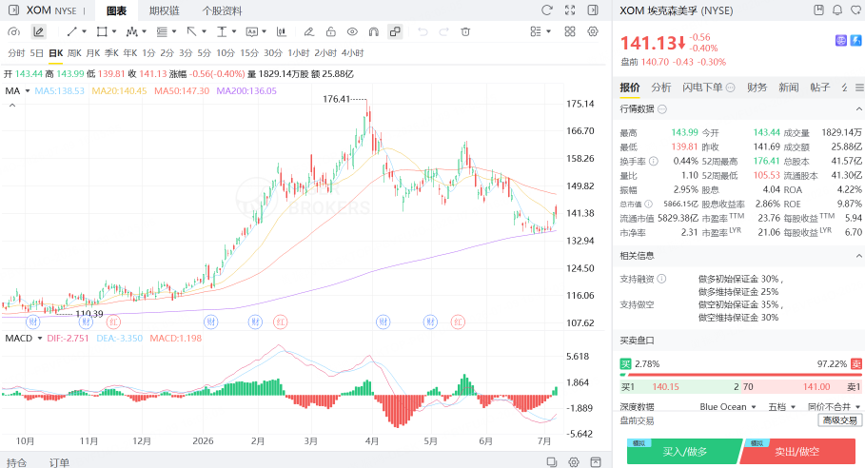Select the eraser brush drawing tool
Viewport: 865px width, 468px height.
tap(309, 32)
